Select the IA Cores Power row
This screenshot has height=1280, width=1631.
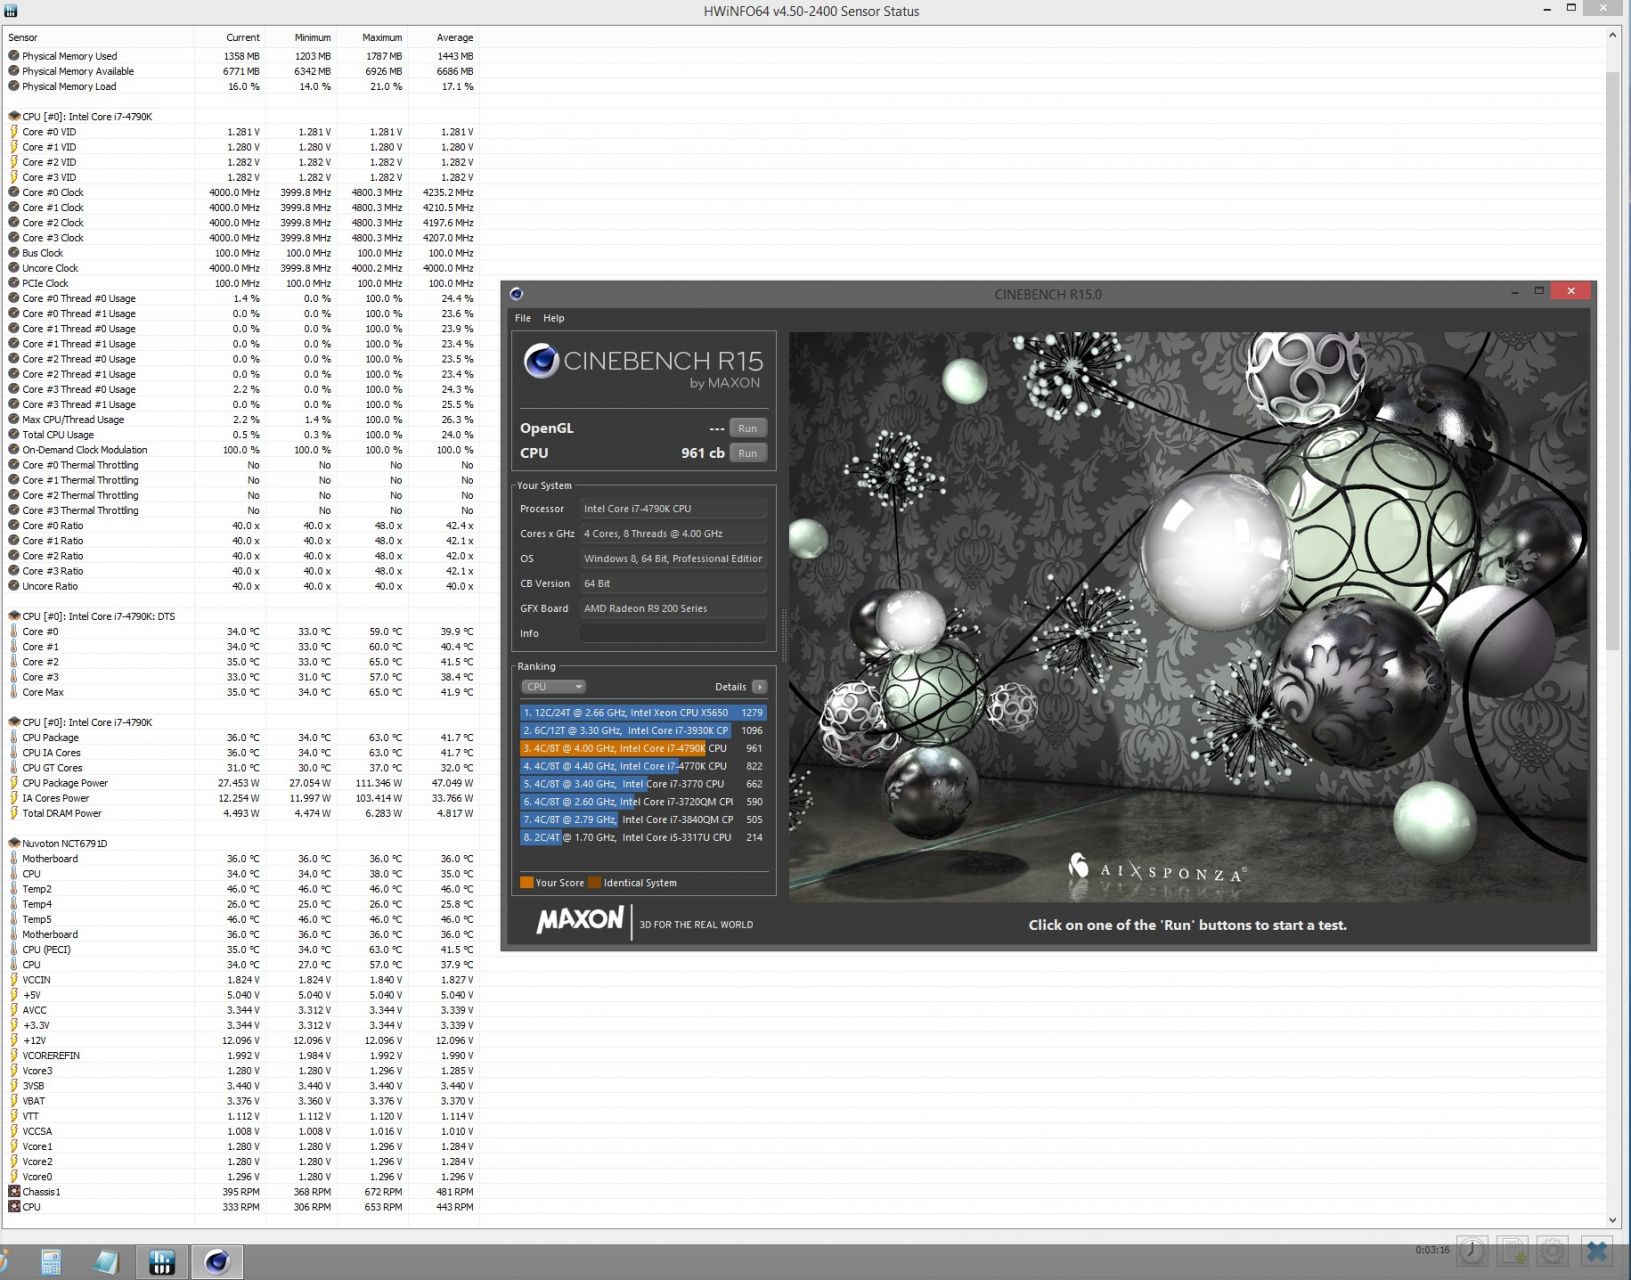pyautogui.click(x=240, y=798)
